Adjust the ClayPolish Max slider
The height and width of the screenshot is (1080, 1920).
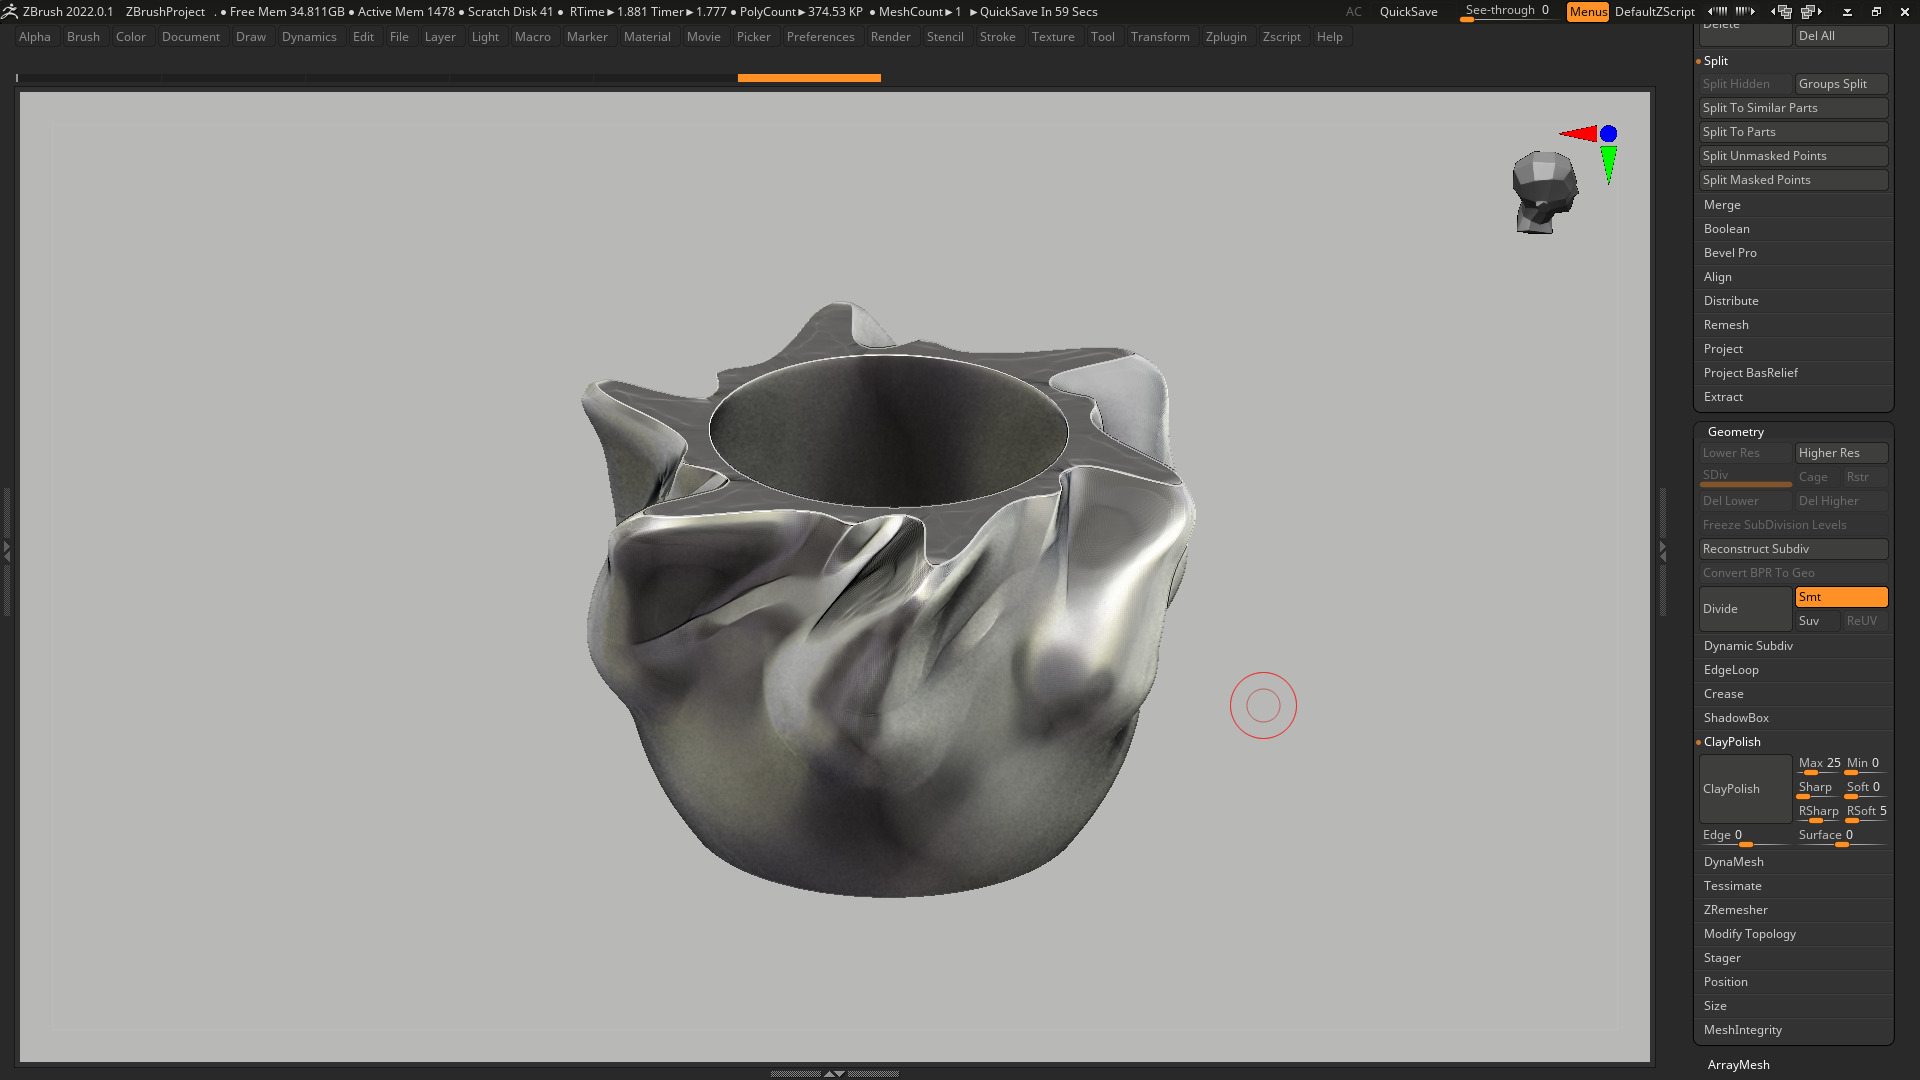[1819, 765]
